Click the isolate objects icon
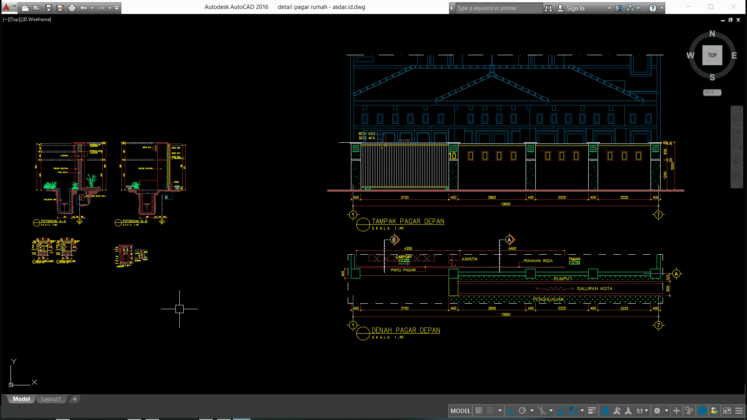747x420 pixels. [x=689, y=410]
